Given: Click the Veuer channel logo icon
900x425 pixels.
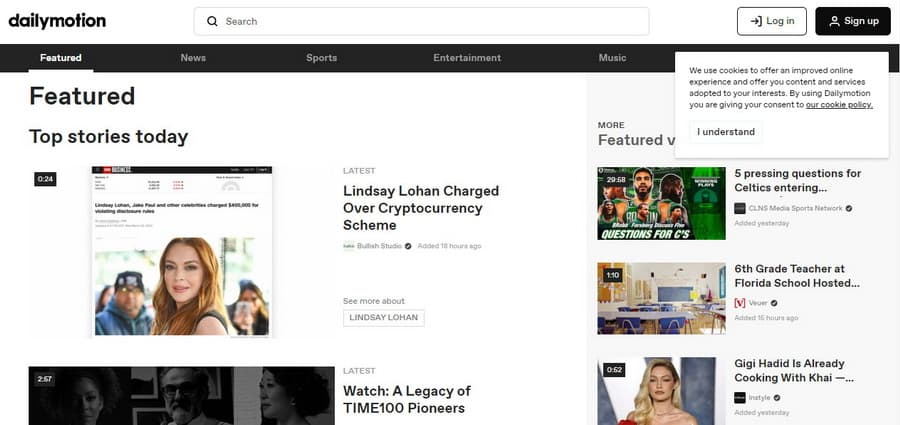Looking at the screenshot, I should [740, 303].
